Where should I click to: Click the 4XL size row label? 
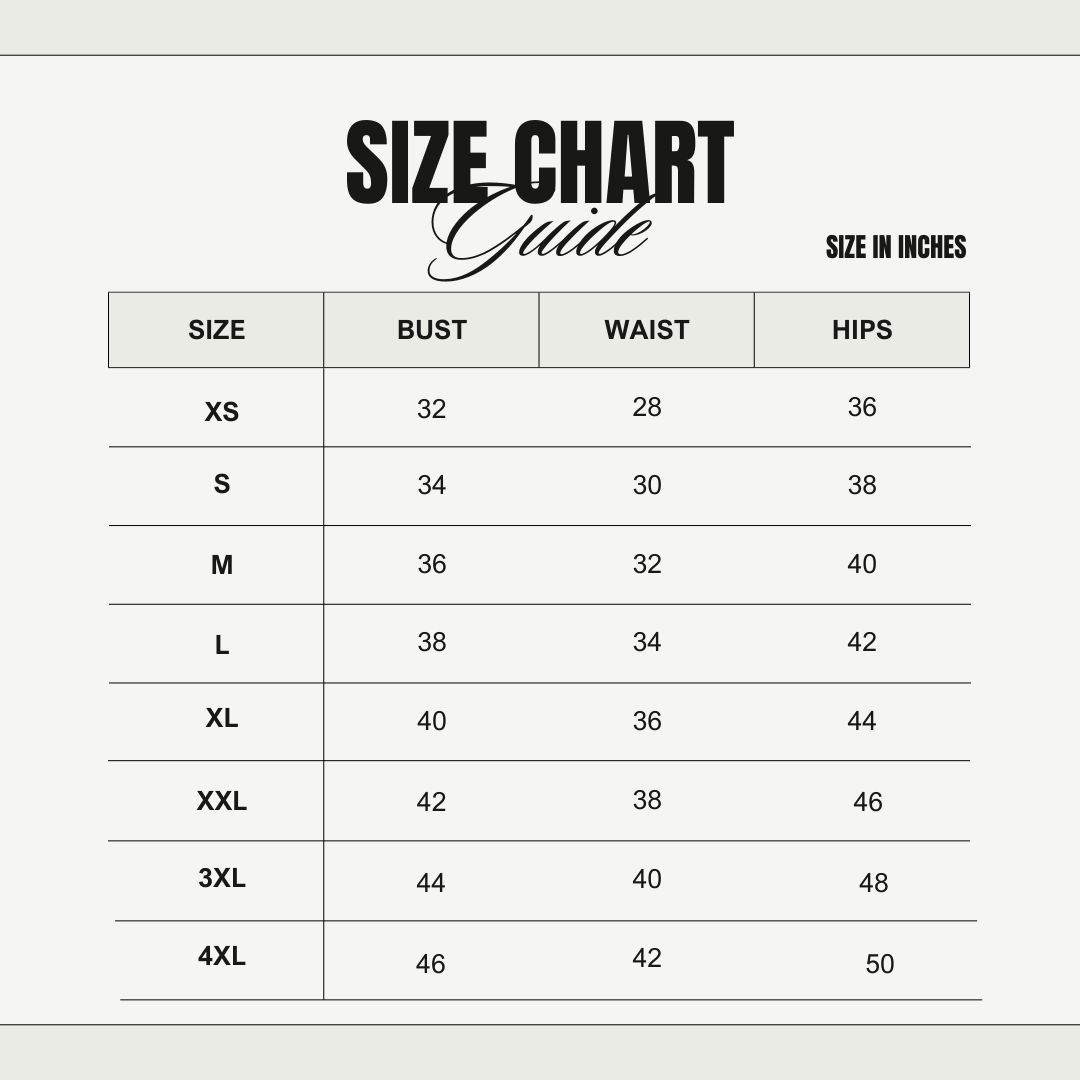pos(222,956)
